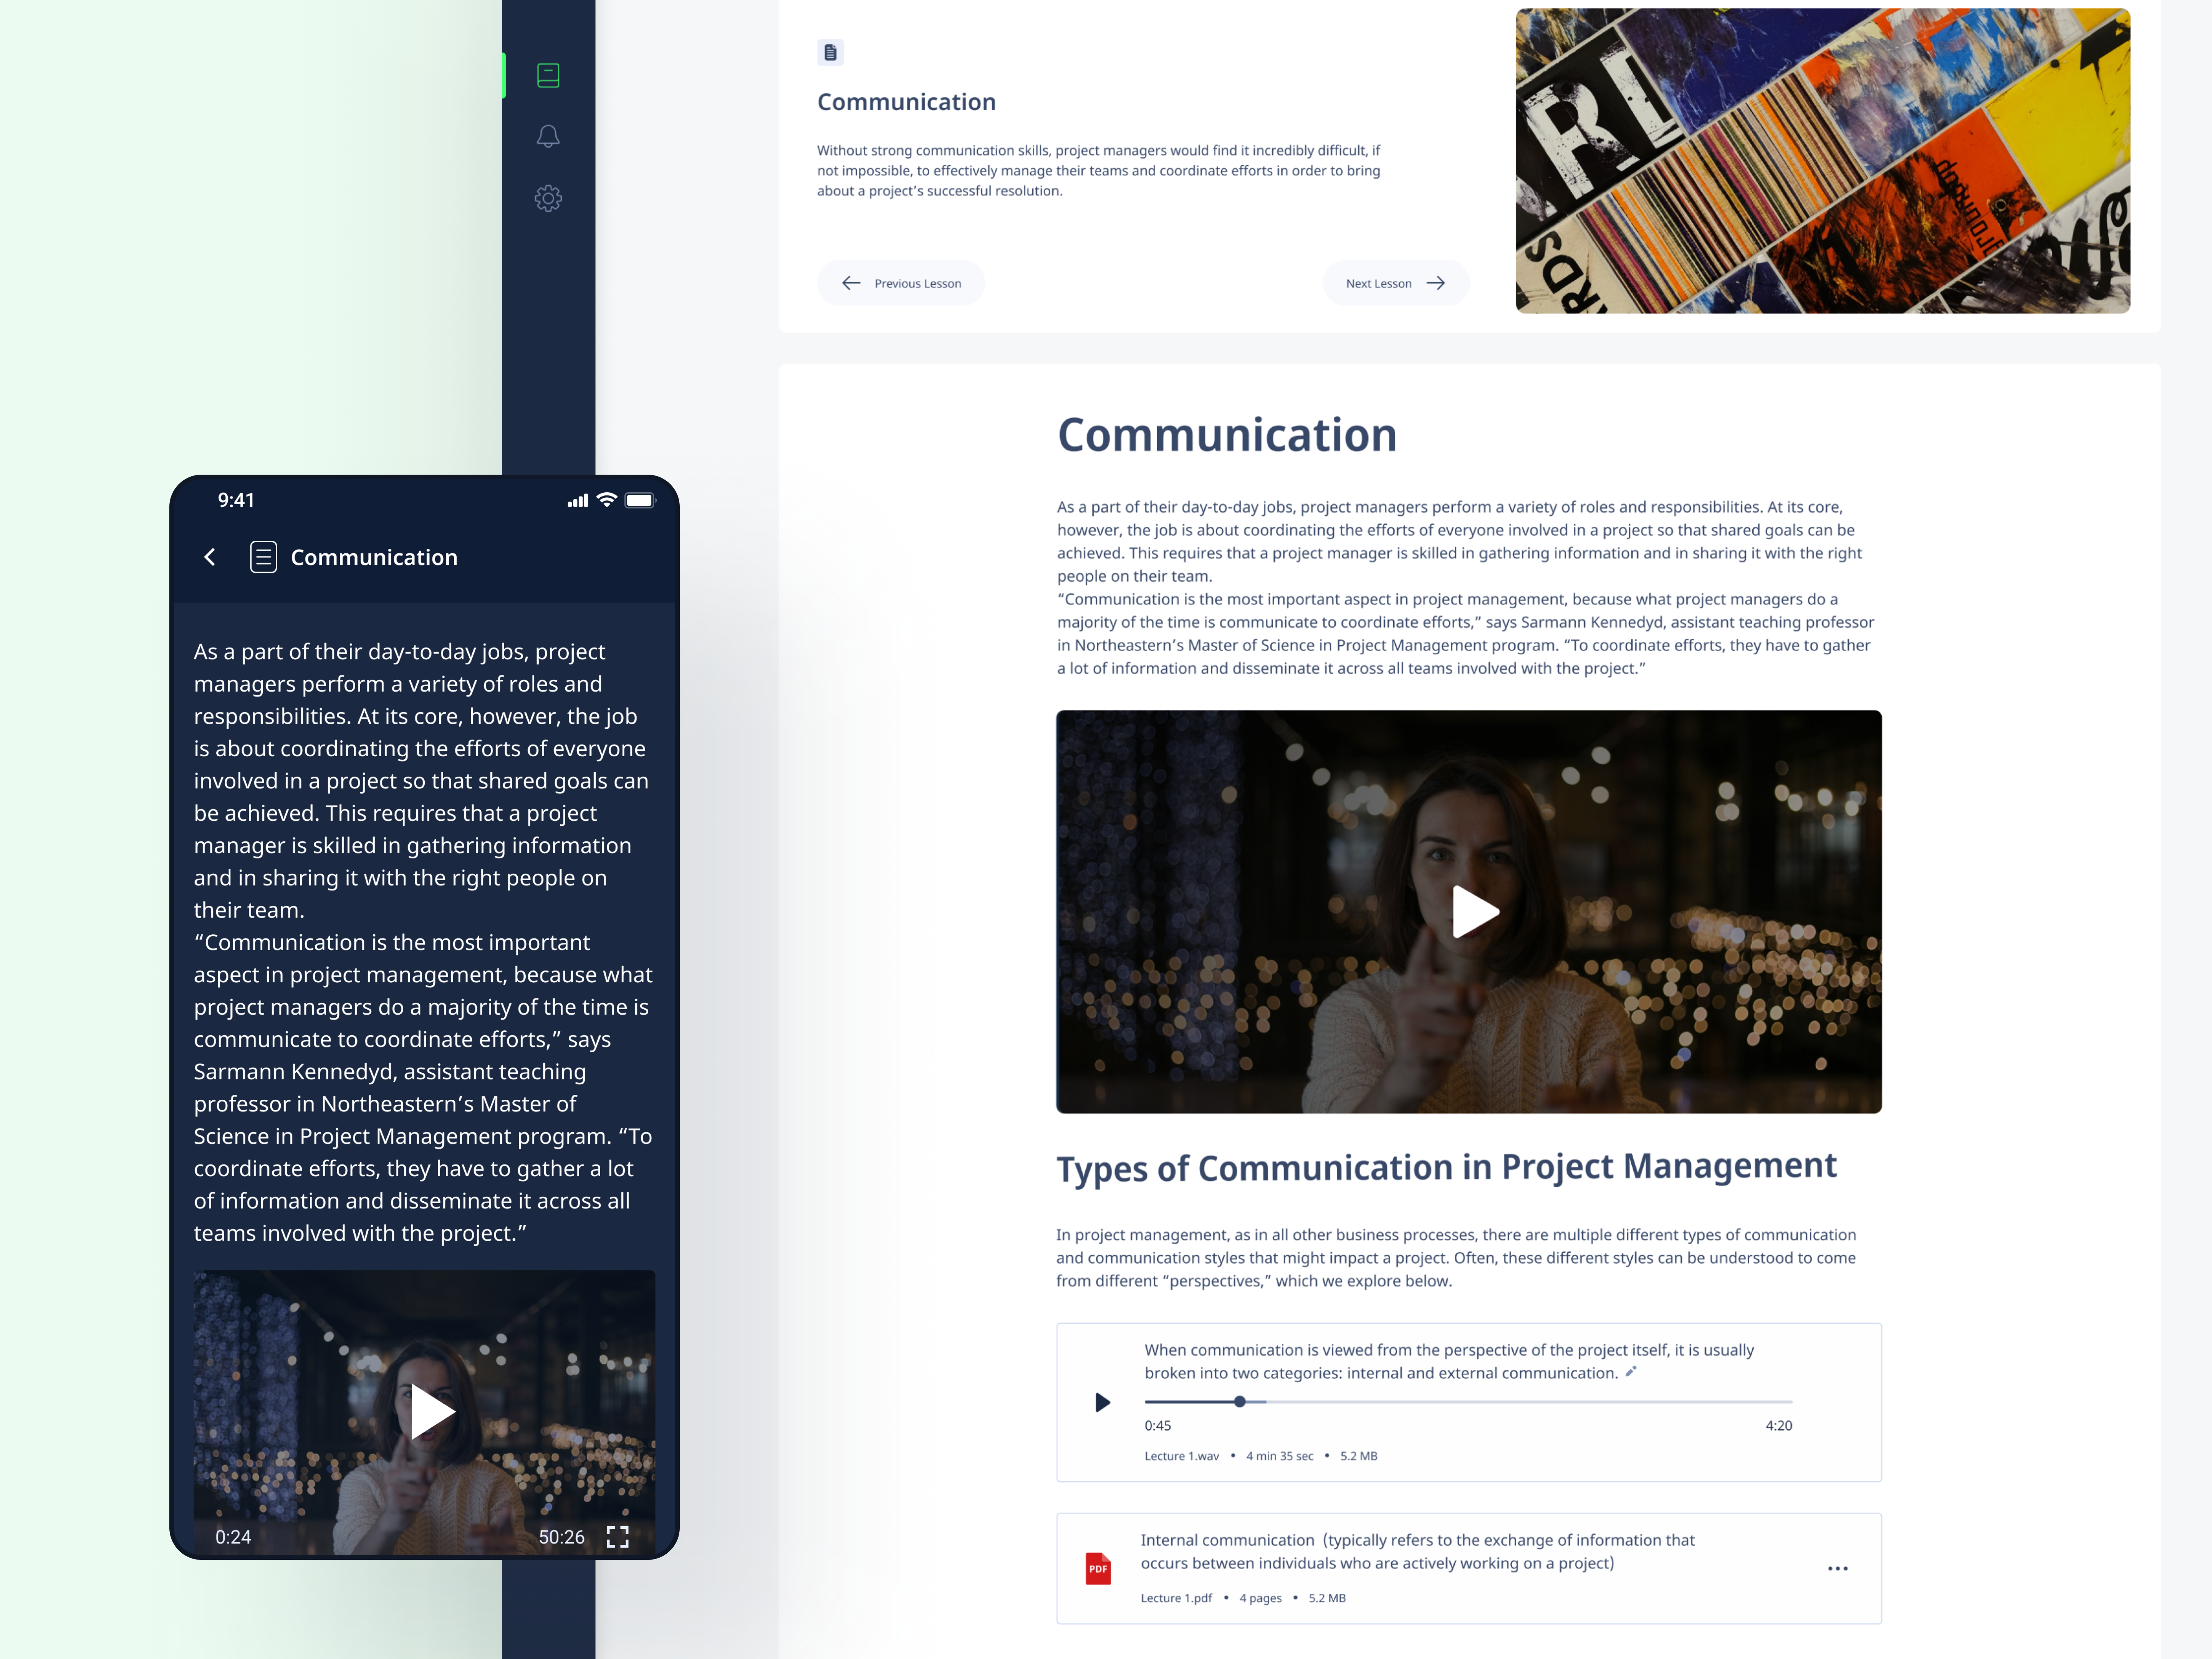Click the 4:20 audio end time
Screen dimensions: 2212x1659
pyautogui.click(x=1778, y=1425)
